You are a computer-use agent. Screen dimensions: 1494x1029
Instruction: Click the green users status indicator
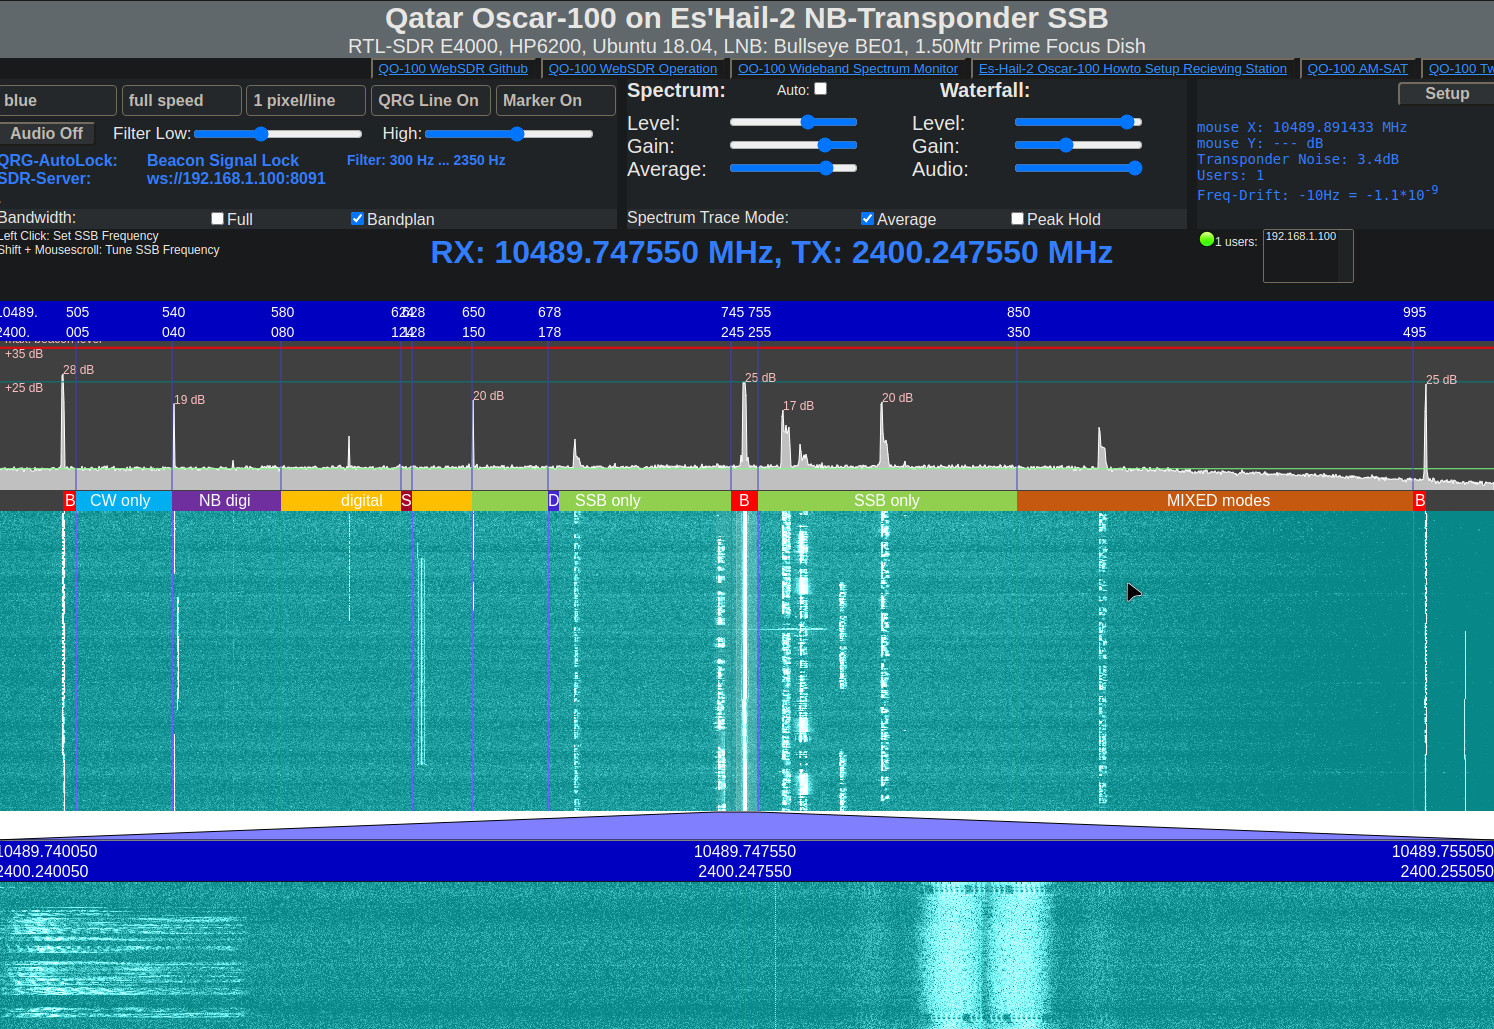(x=1206, y=239)
